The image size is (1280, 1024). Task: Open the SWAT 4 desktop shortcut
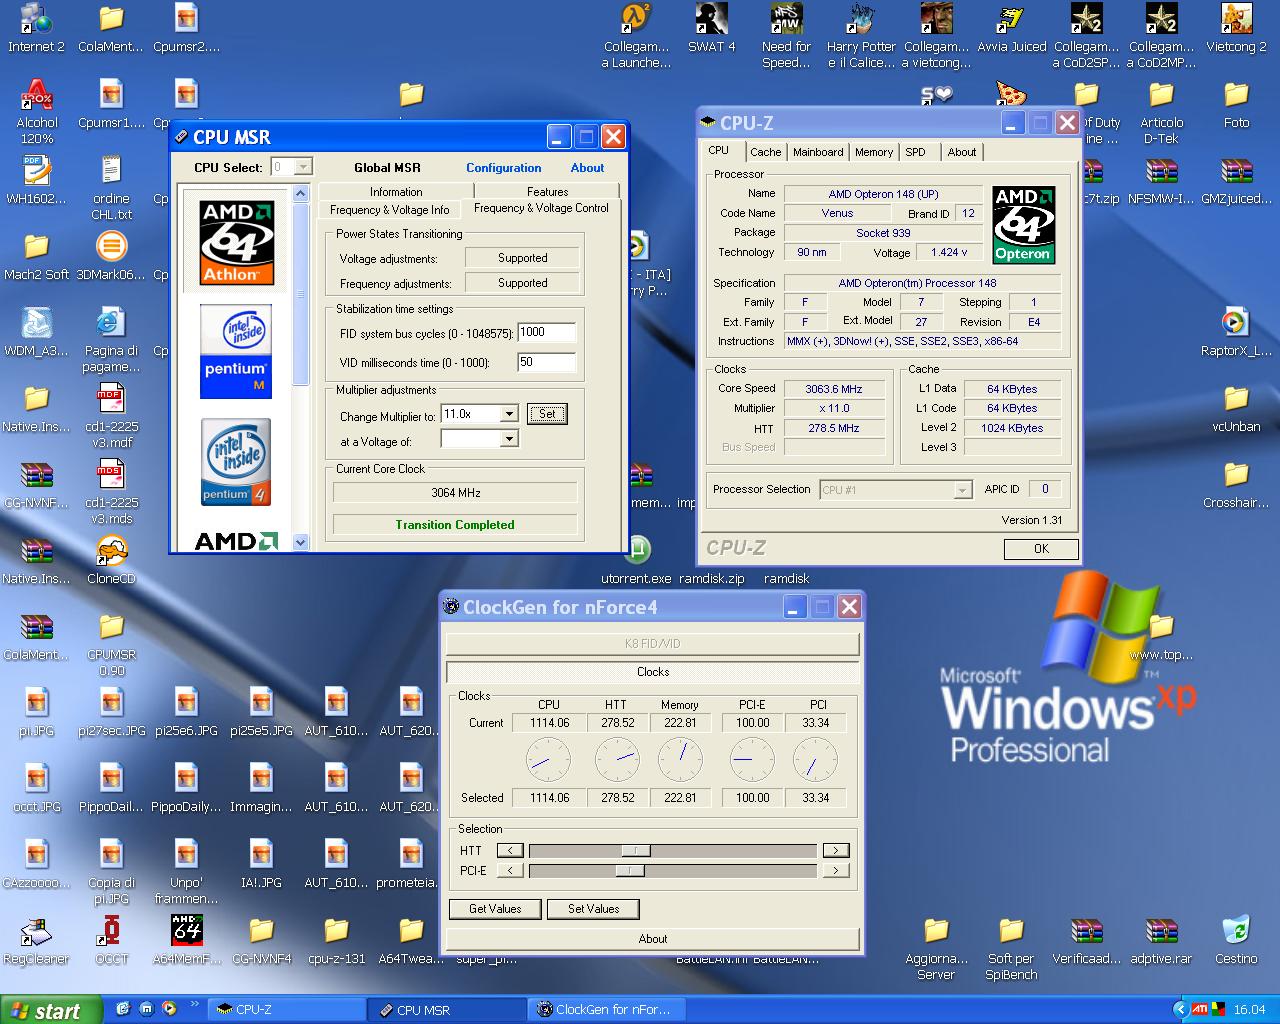point(711,29)
